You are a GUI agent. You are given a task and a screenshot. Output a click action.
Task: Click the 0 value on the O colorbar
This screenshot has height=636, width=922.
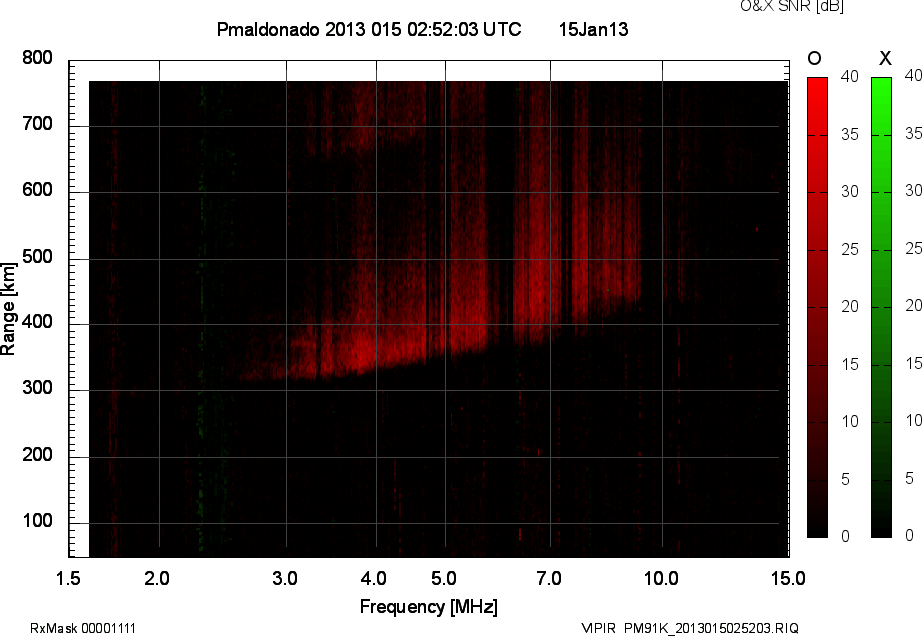(846, 536)
